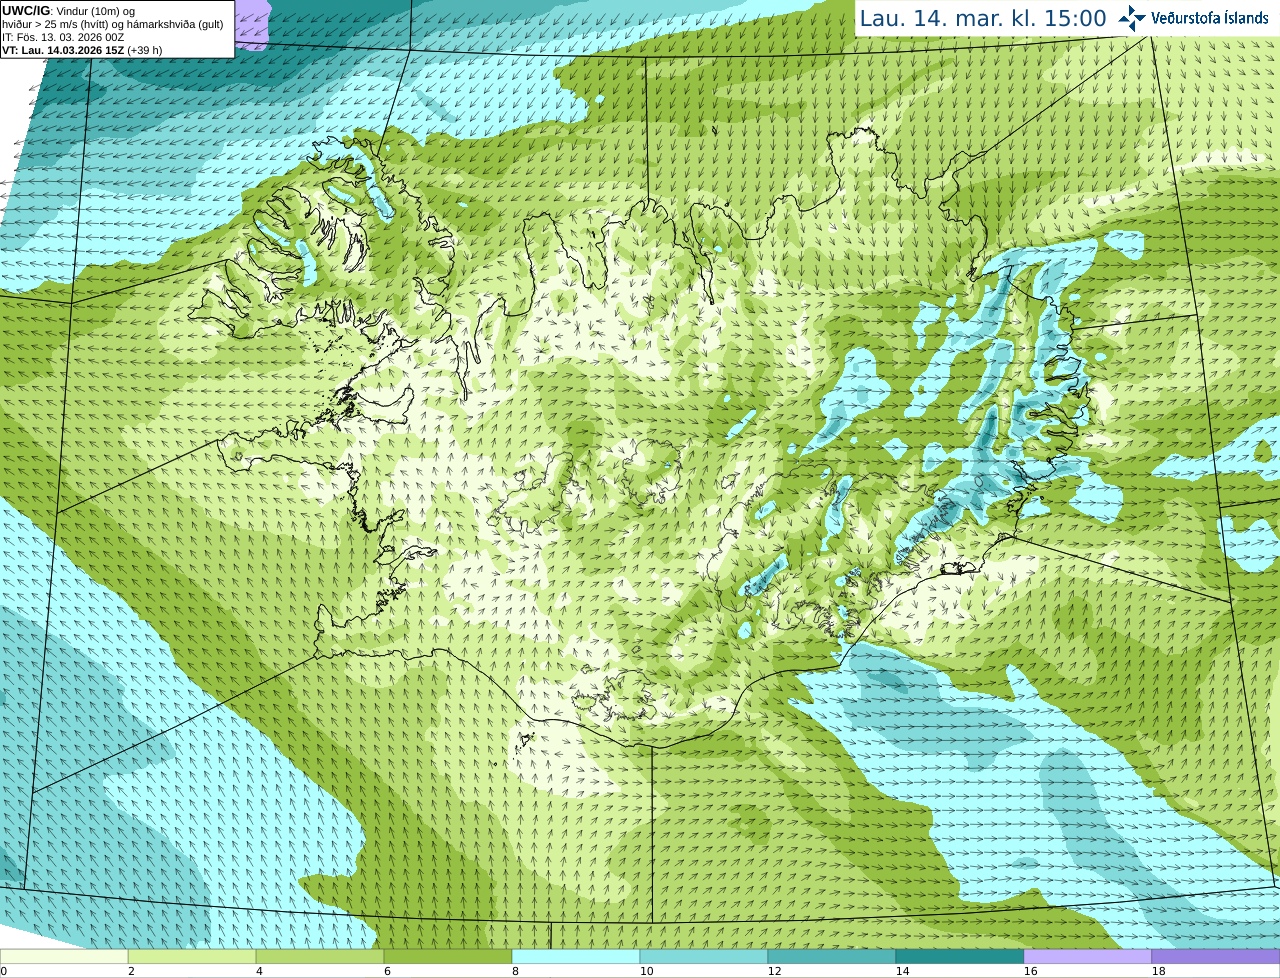The width and height of the screenshot is (1280, 978).
Task: Click the scale label '8'
Action: pyautogui.click(x=515, y=971)
